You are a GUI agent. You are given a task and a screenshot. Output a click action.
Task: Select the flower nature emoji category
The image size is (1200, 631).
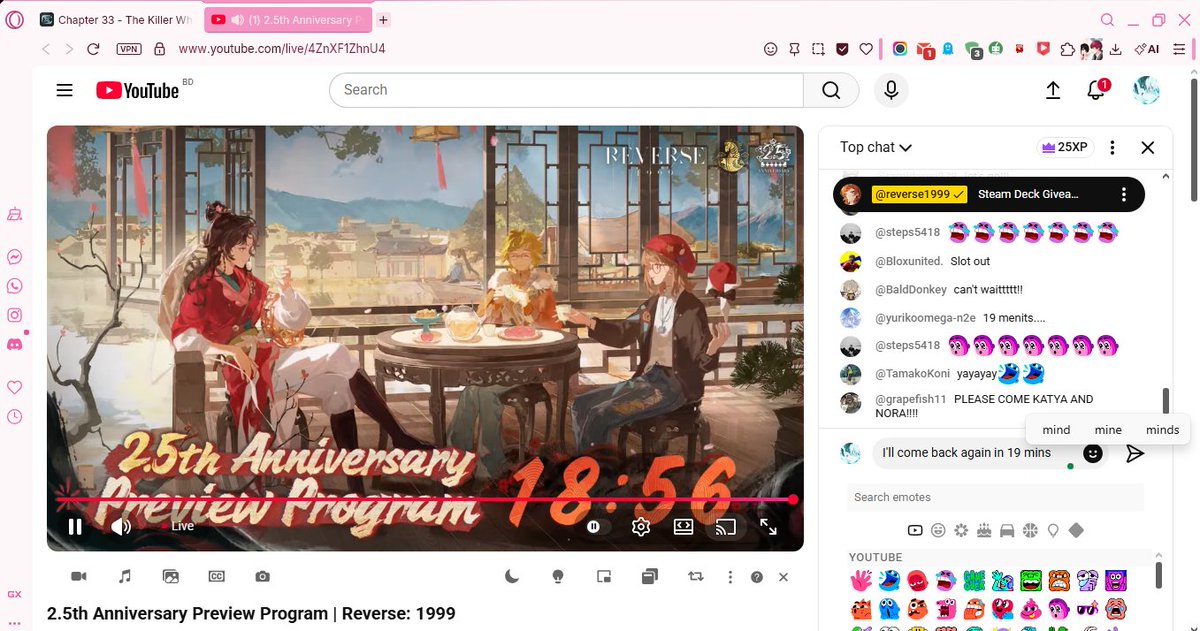pos(961,530)
